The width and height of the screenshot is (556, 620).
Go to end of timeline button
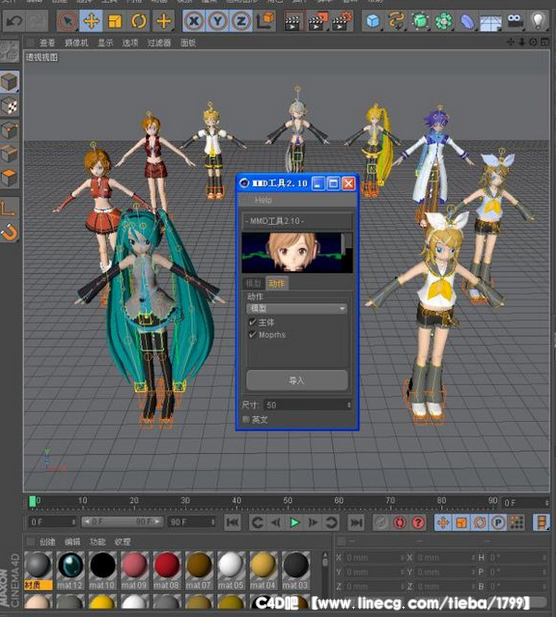tap(356, 523)
